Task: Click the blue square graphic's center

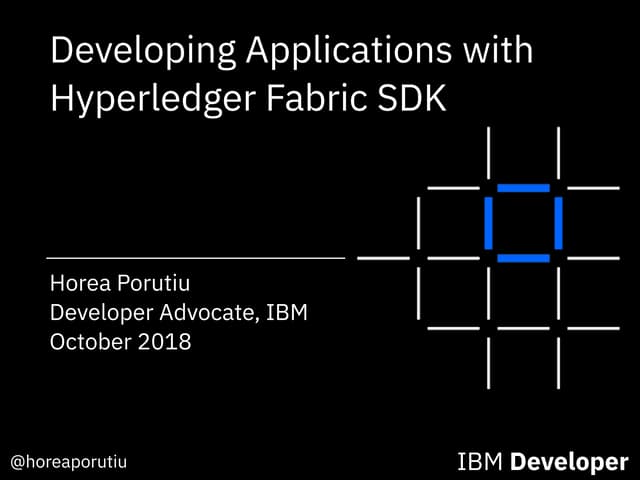Action: [x=523, y=222]
